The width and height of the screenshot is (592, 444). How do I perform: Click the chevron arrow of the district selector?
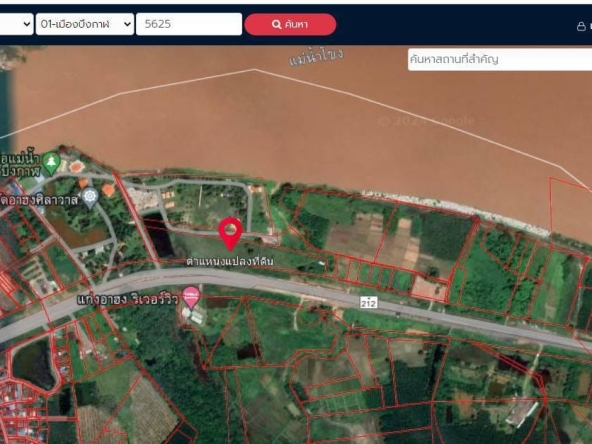pyautogui.click(x=127, y=24)
